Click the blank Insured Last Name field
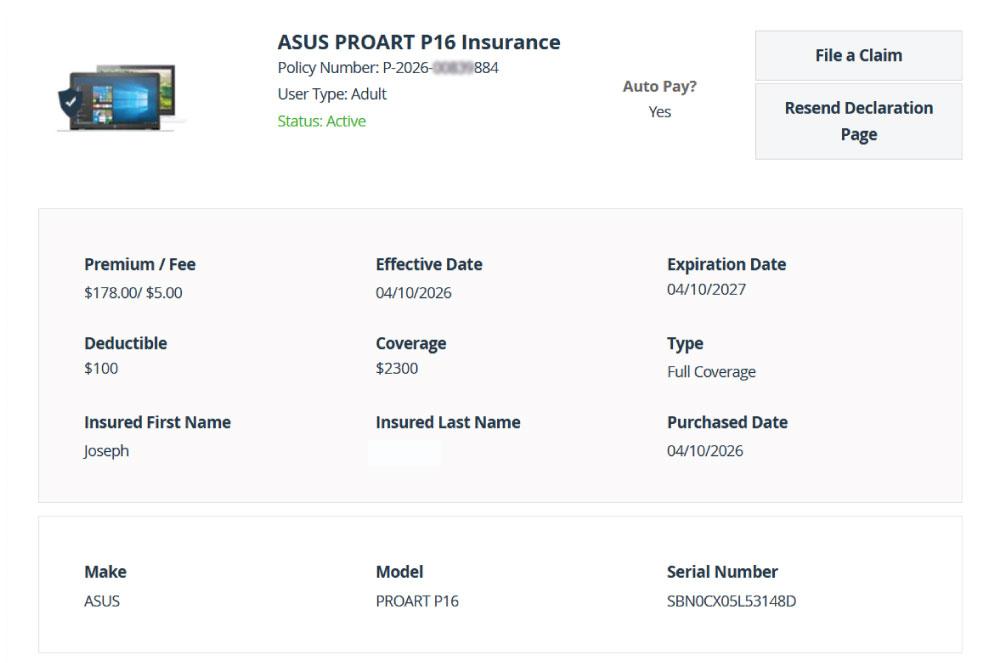Viewport: 1000px width, 663px height. click(405, 452)
